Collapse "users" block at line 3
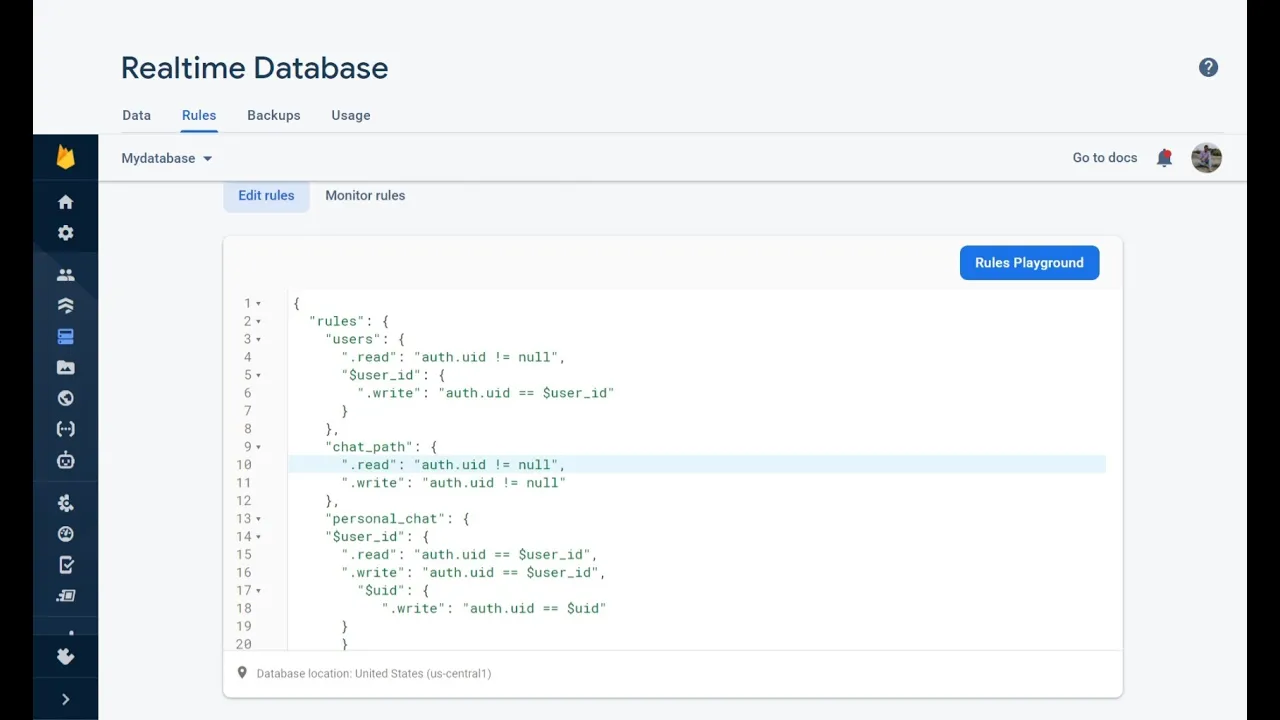Screen dimensions: 1280x720 point(258,339)
